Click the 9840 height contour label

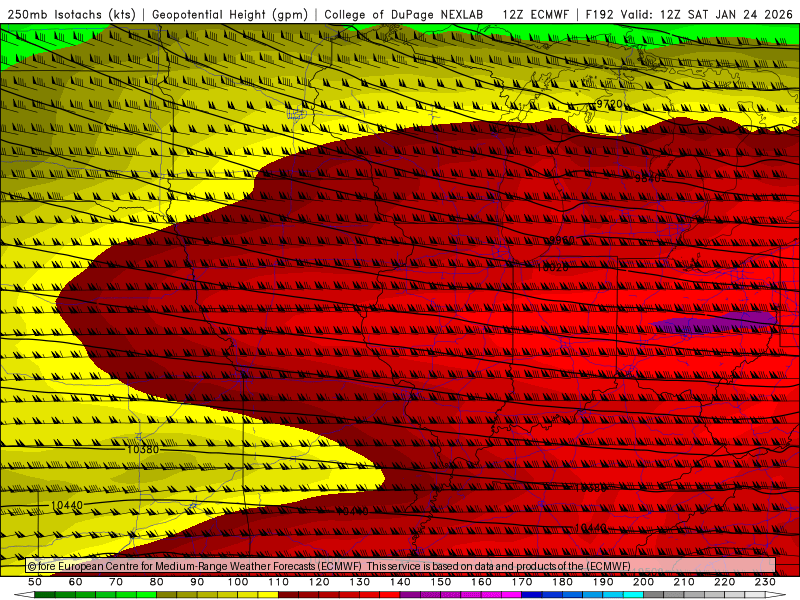click(x=647, y=178)
